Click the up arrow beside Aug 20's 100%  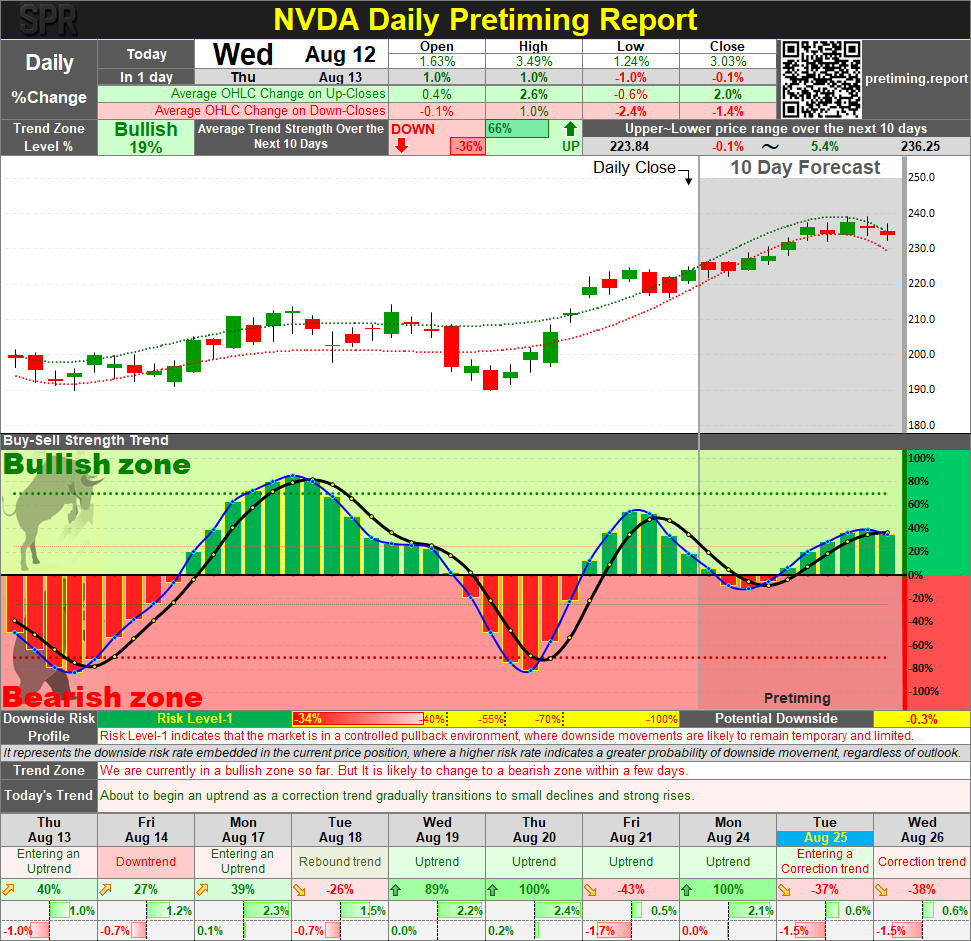point(493,890)
